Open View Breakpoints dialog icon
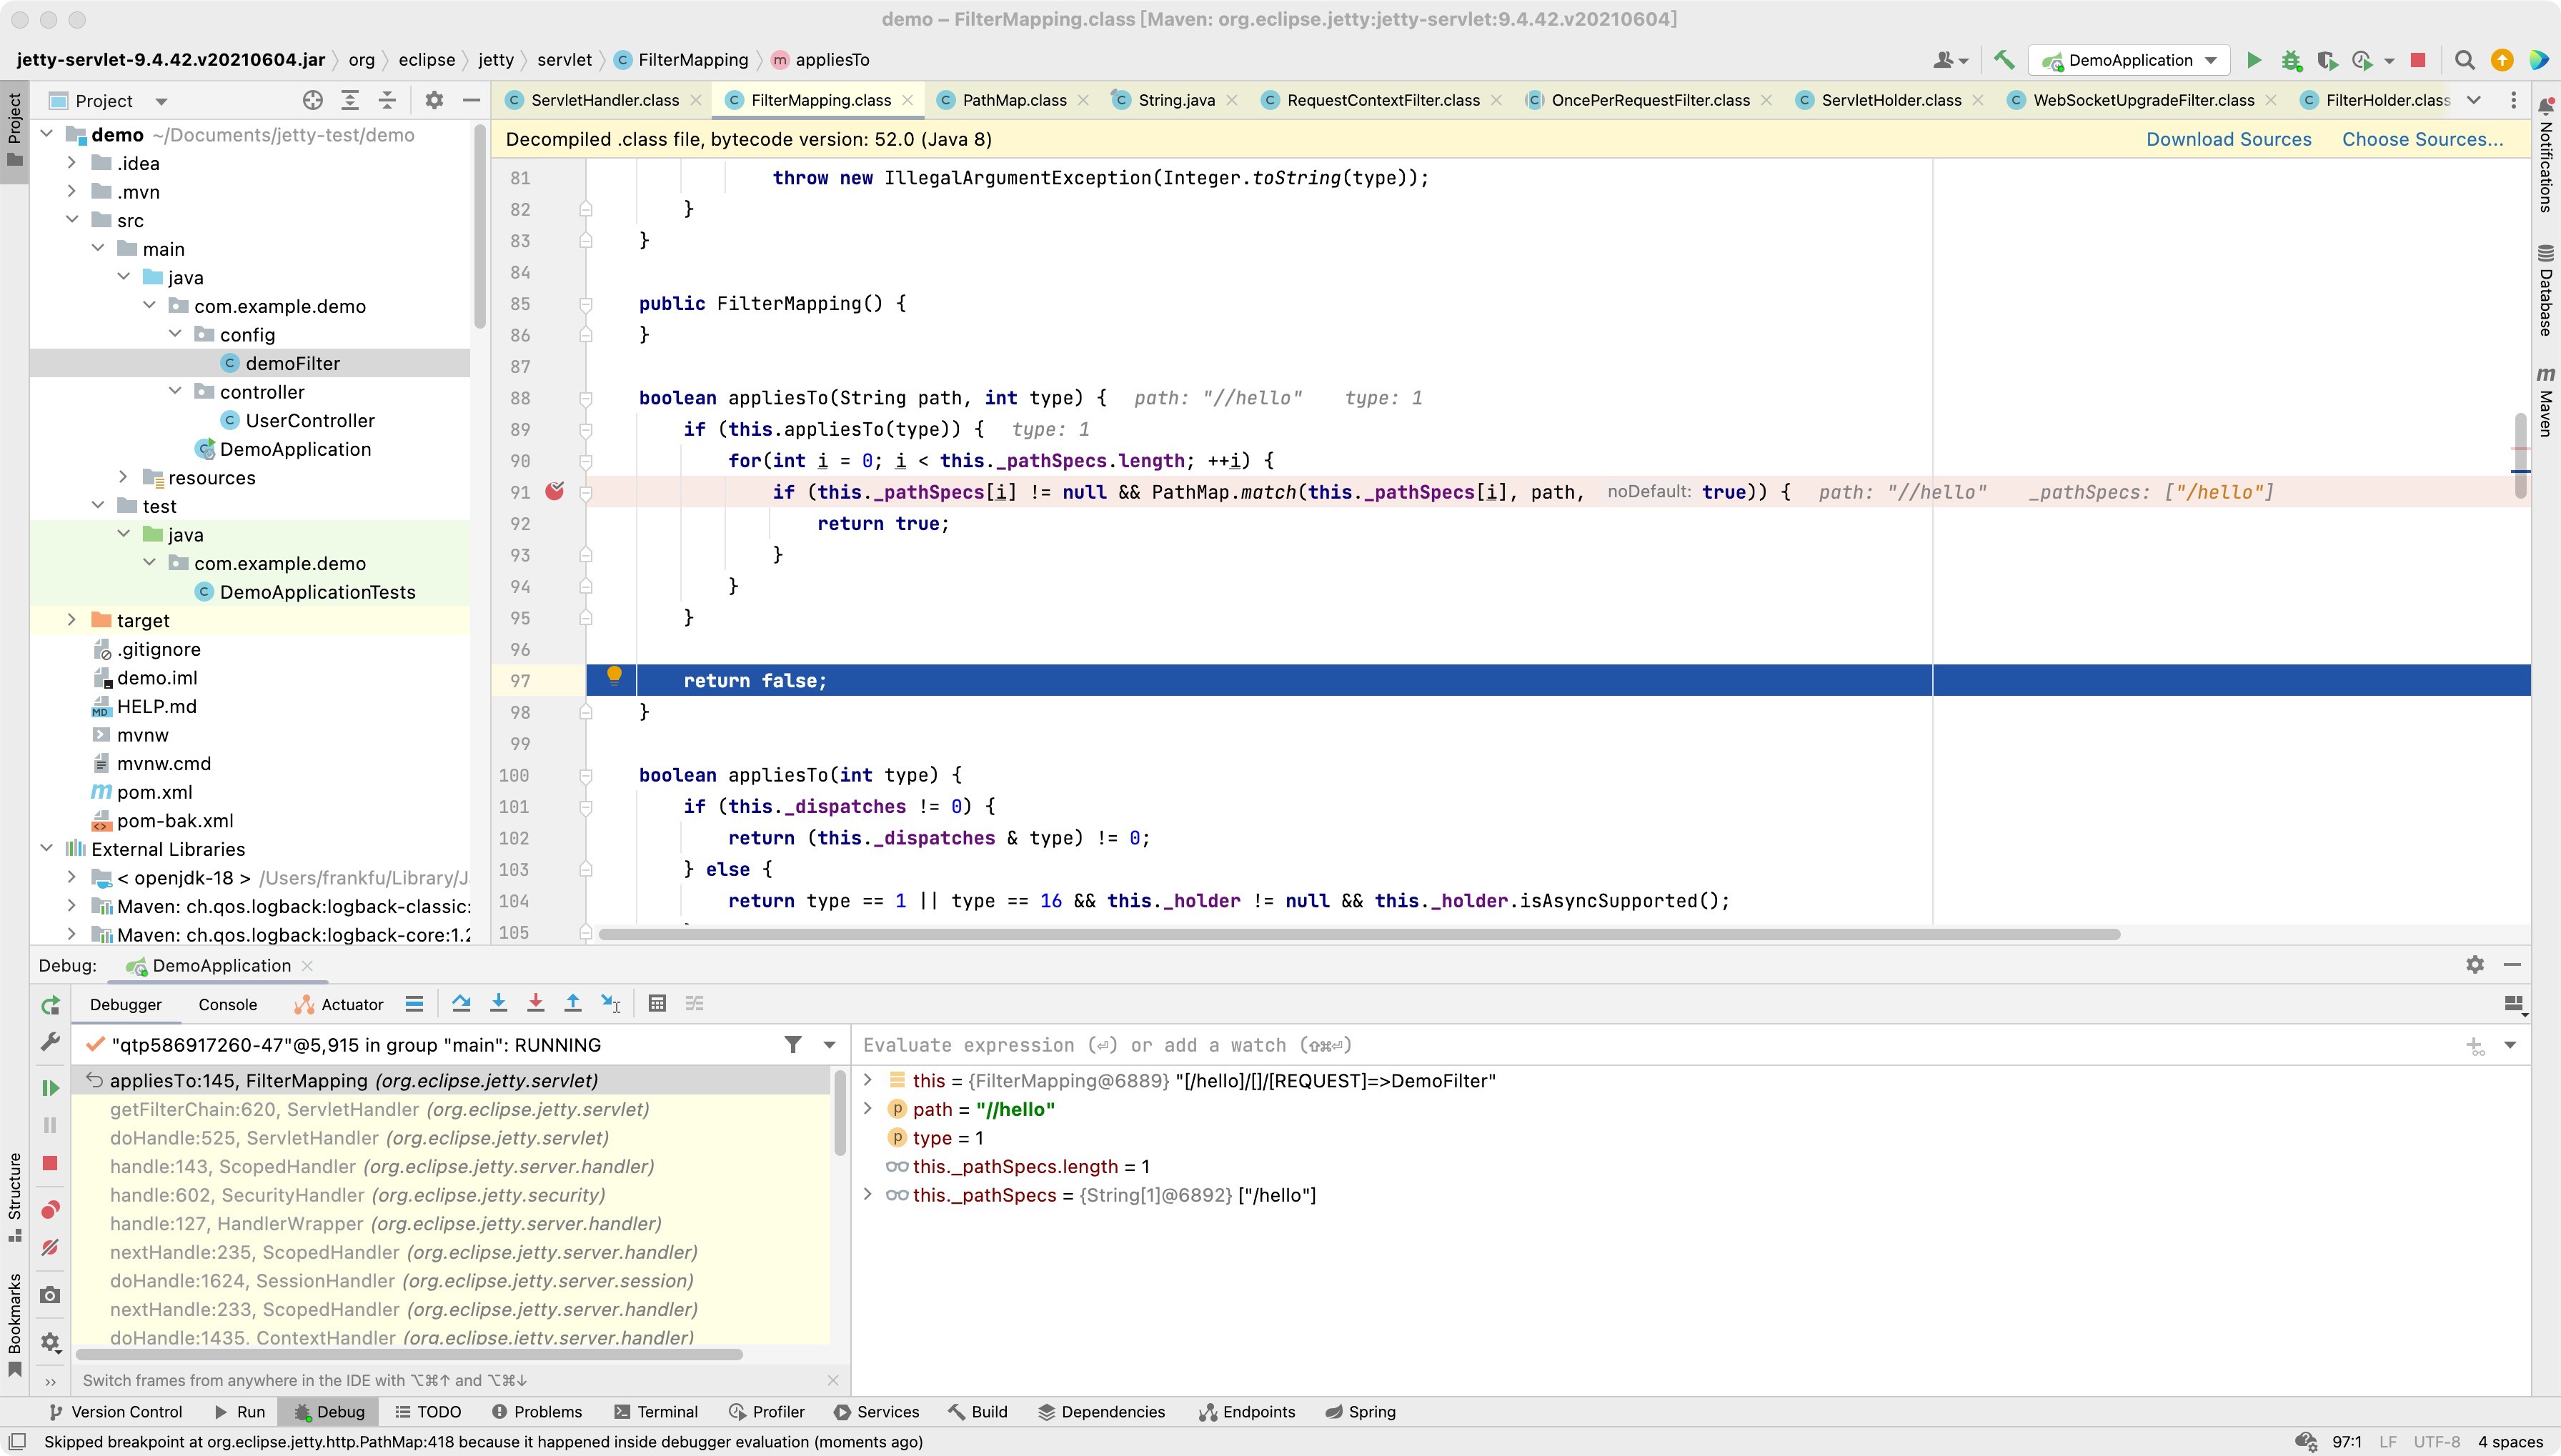The width and height of the screenshot is (2561, 1456). [x=50, y=1210]
